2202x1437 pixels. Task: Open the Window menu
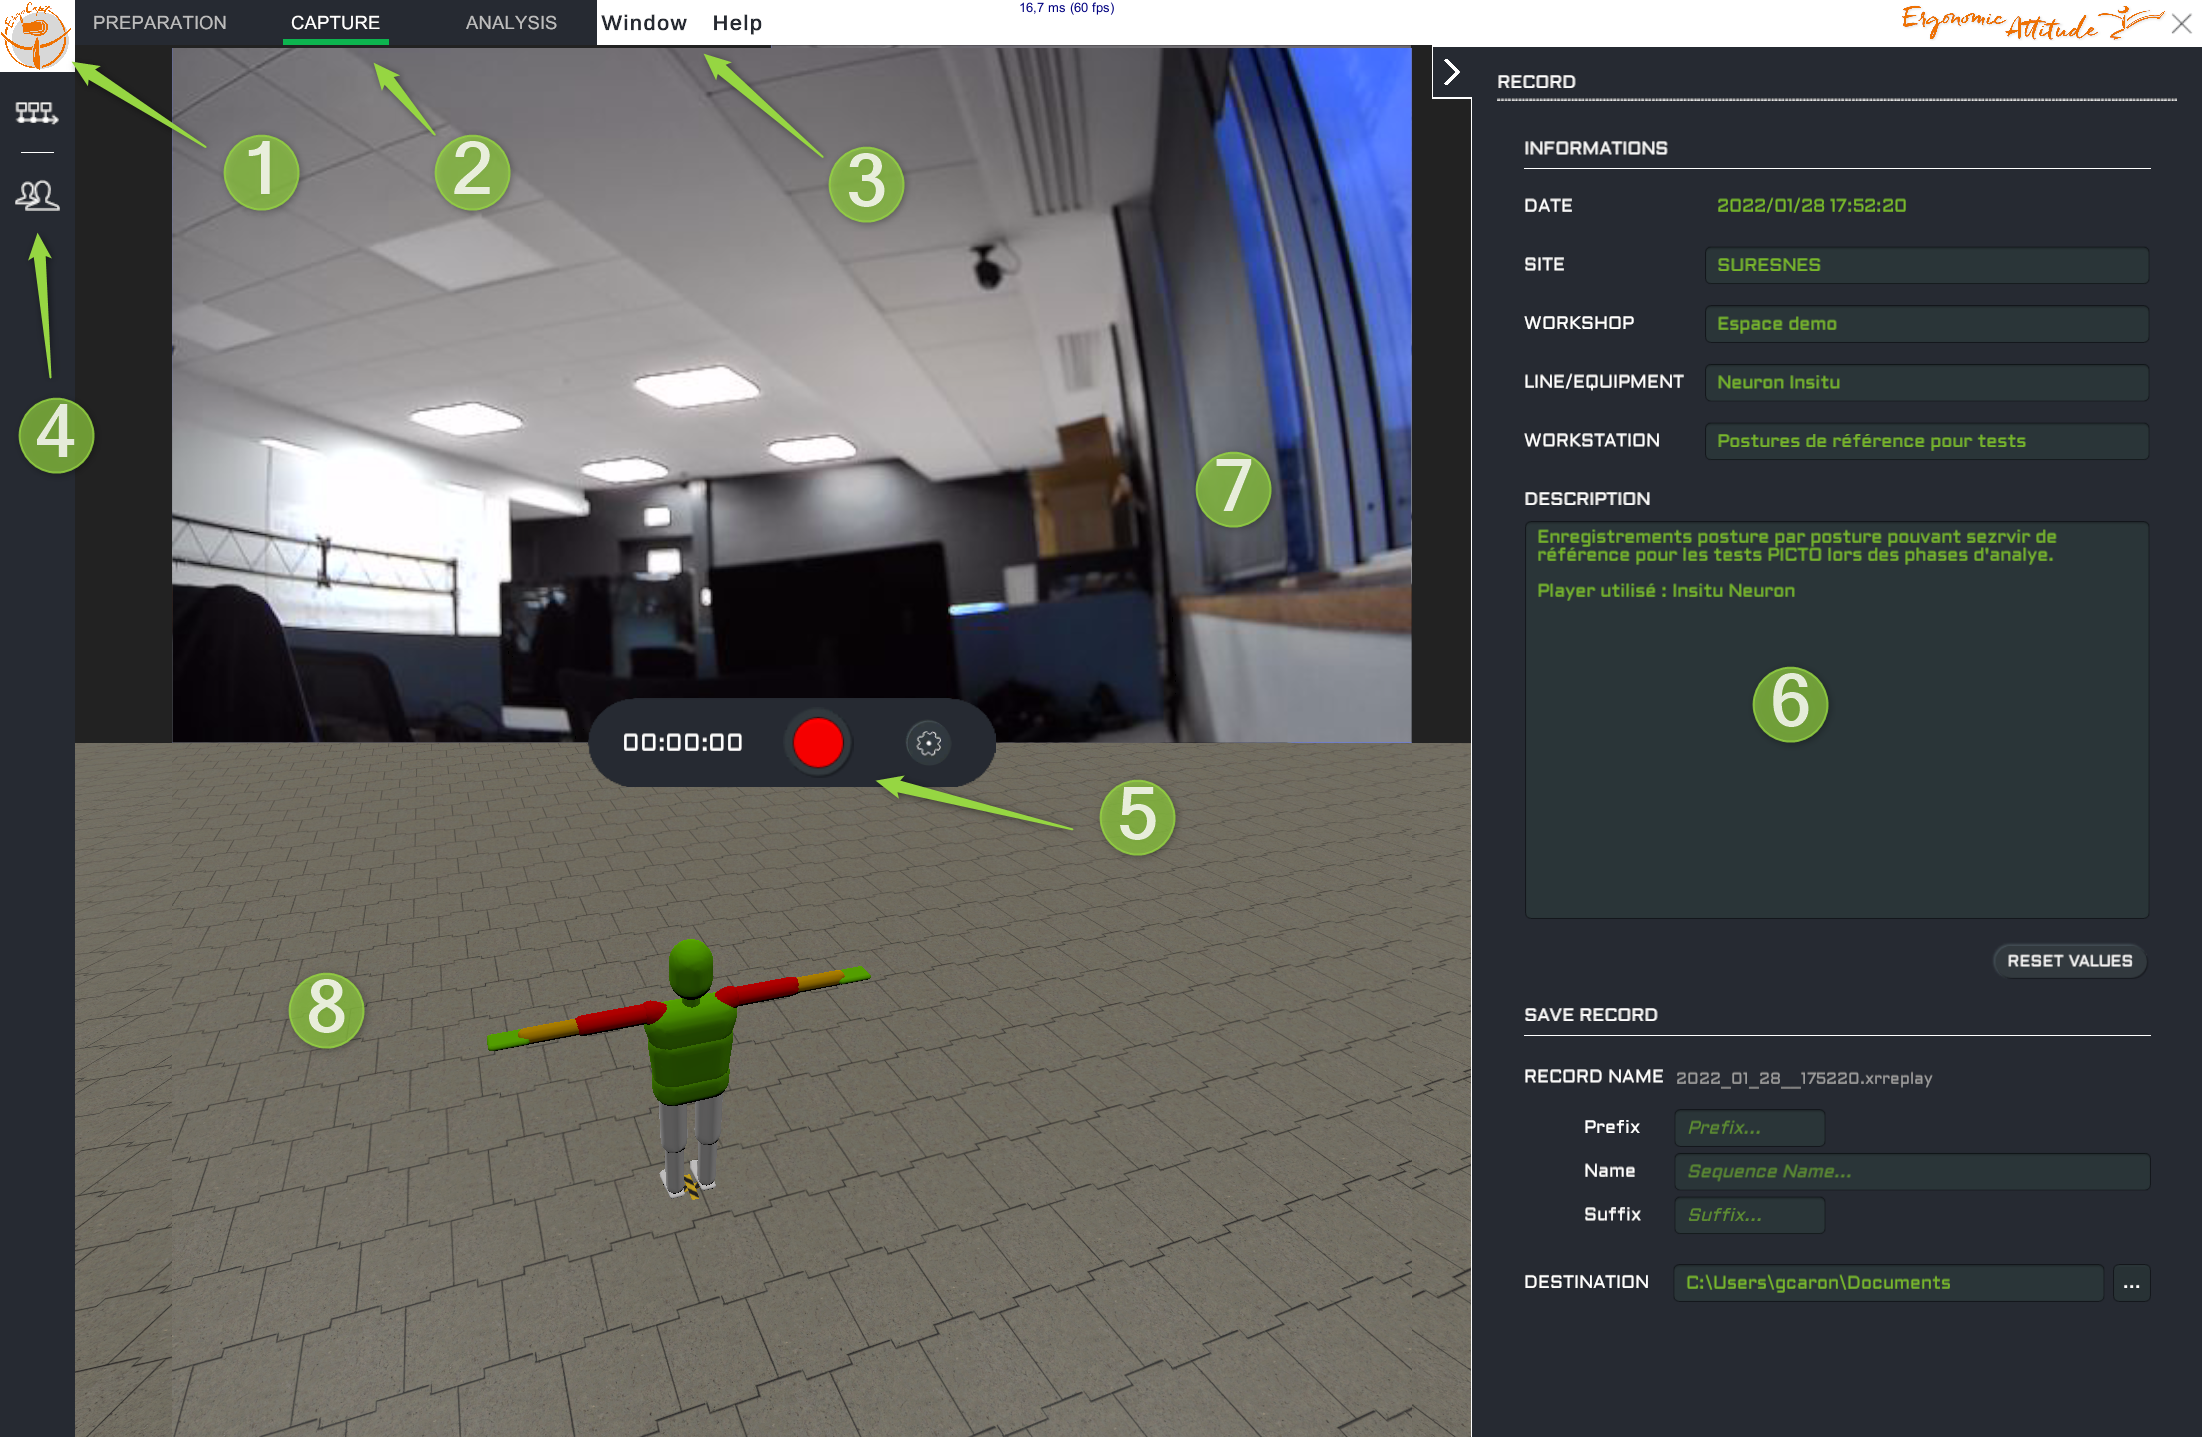644,23
